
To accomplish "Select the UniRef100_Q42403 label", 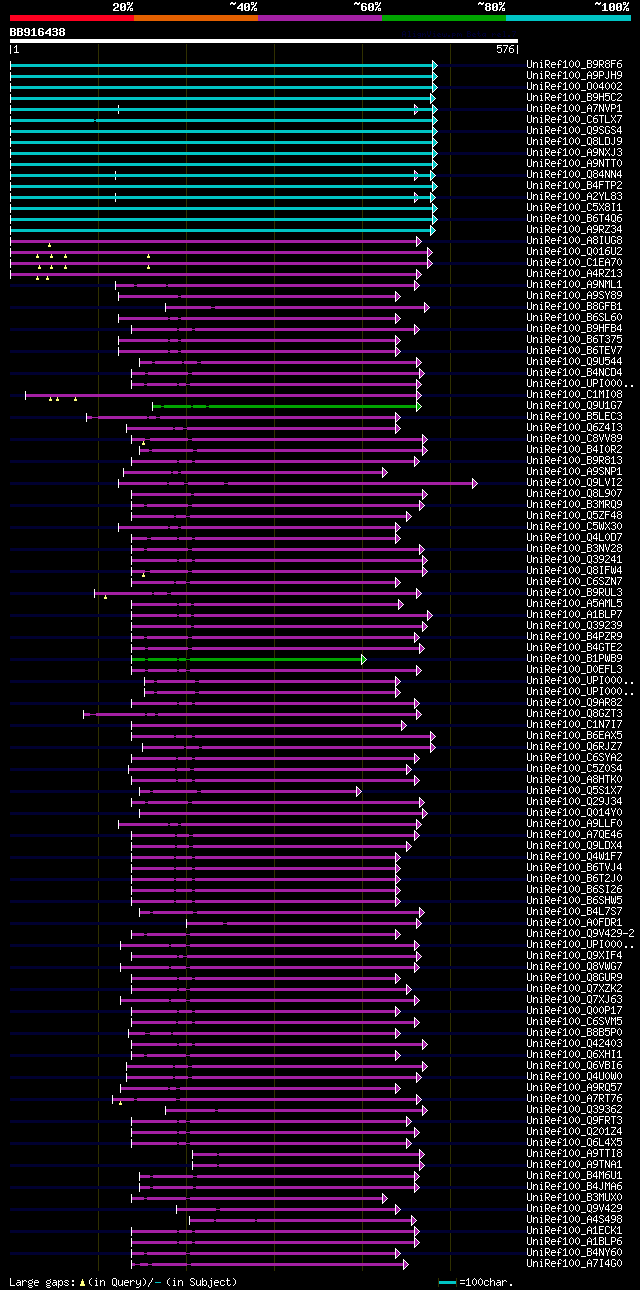I will coord(574,1043).
